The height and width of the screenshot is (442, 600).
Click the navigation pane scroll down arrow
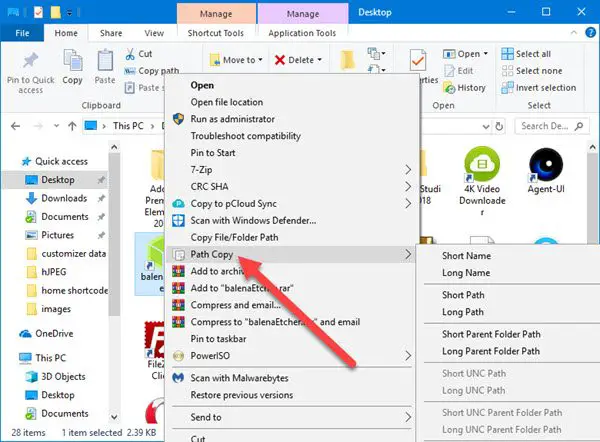(114, 417)
